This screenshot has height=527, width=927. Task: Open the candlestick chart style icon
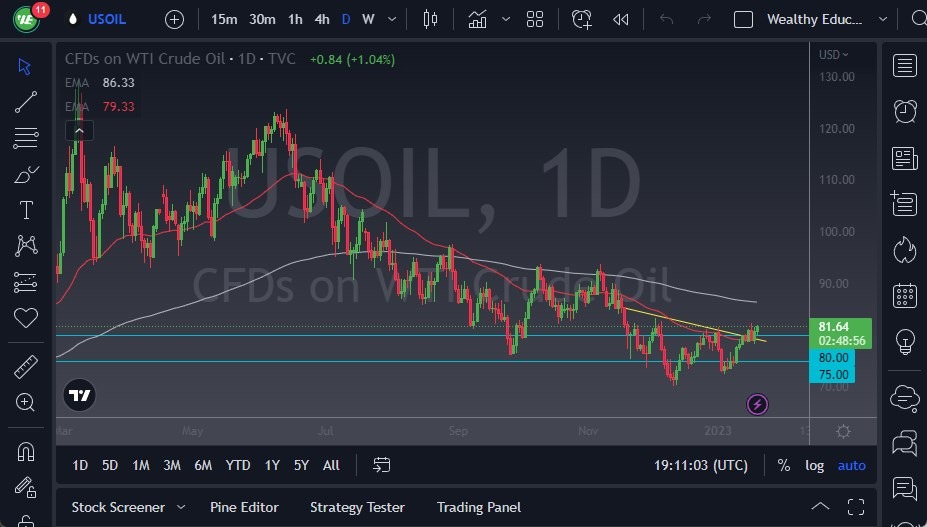(x=431, y=19)
